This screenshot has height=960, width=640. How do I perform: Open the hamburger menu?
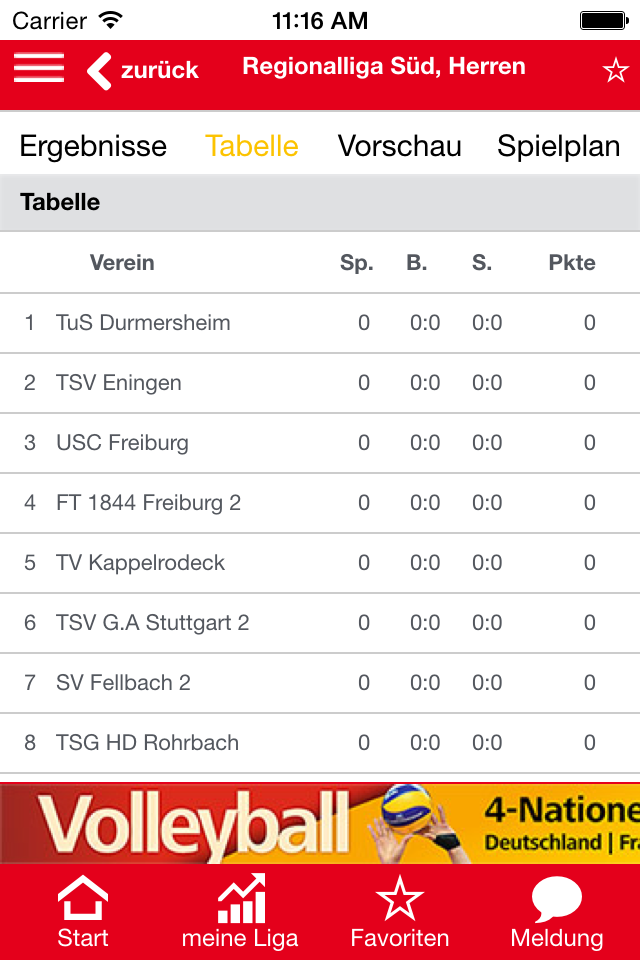click(39, 68)
